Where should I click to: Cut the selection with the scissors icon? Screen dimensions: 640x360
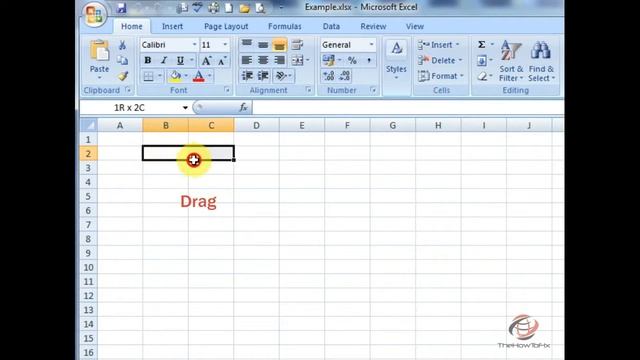coord(122,45)
